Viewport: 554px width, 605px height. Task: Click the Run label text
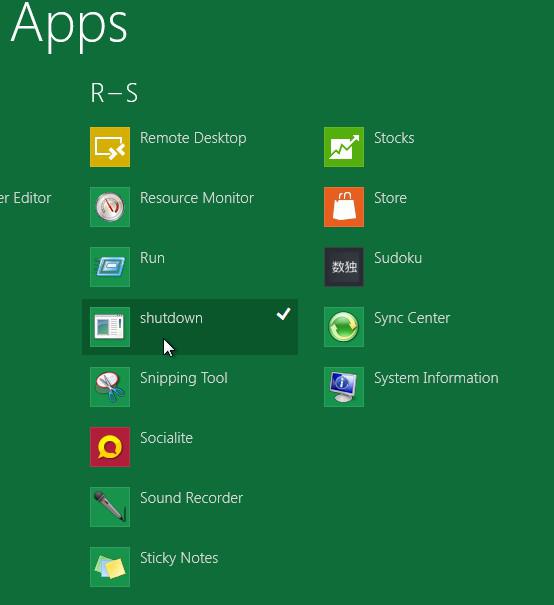[152, 258]
